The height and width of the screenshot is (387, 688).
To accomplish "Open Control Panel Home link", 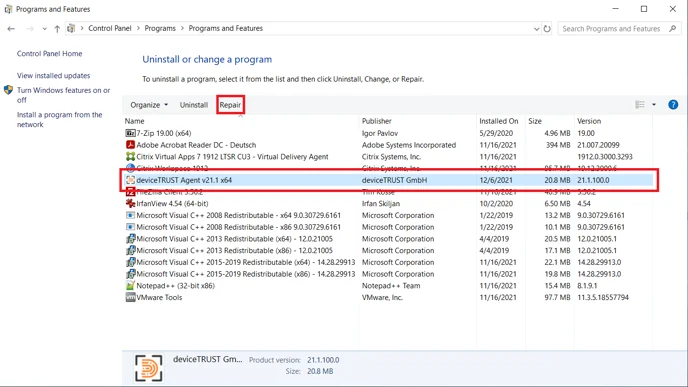I will pos(50,54).
